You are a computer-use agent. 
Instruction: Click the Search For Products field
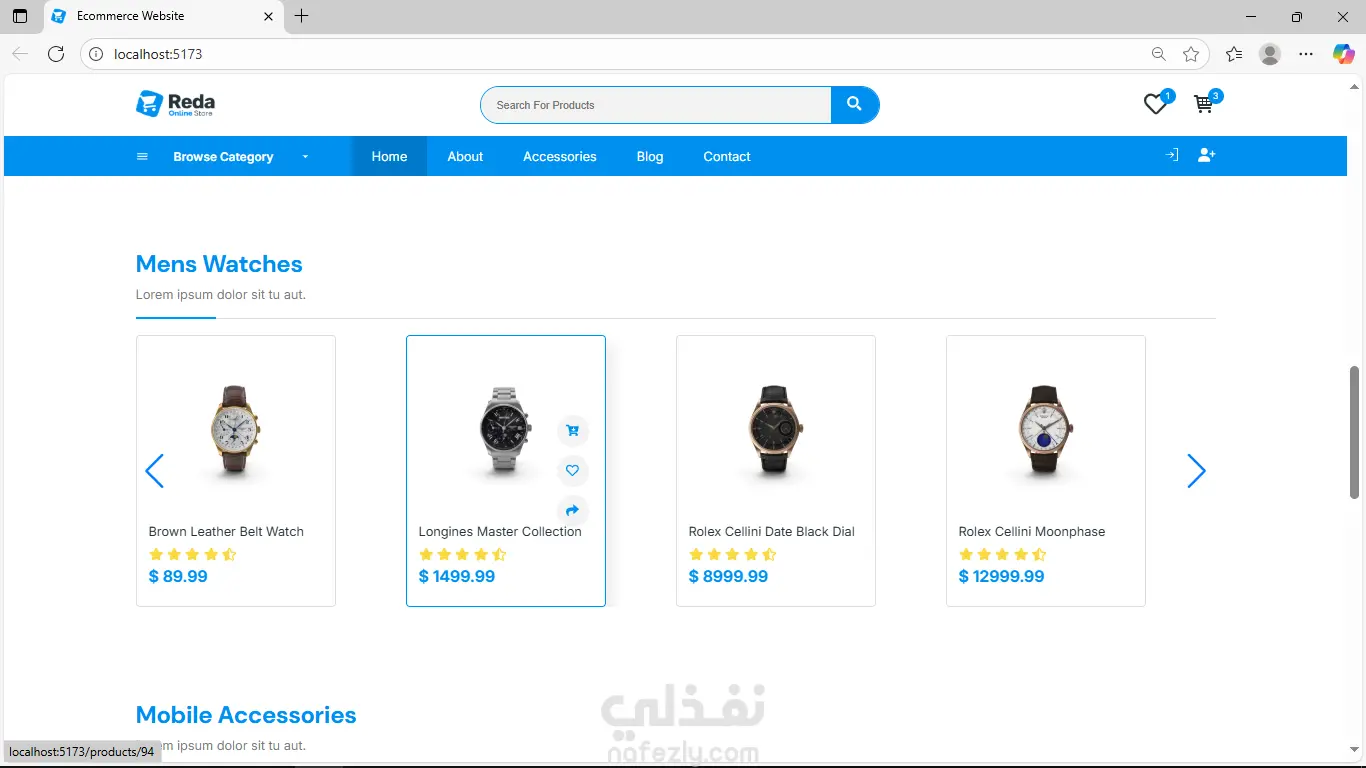click(x=656, y=105)
